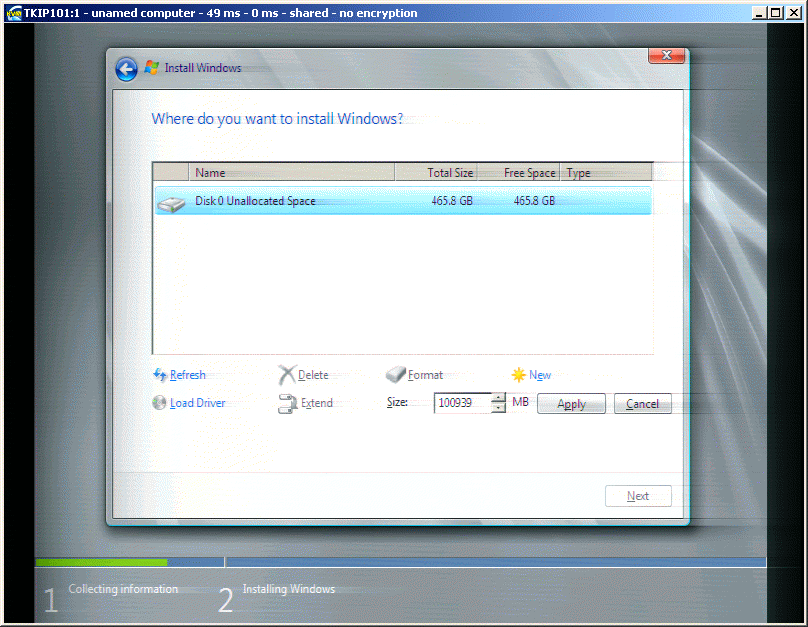Decrease size with the spinner down arrow
The height and width of the screenshot is (627, 808).
pos(498,408)
